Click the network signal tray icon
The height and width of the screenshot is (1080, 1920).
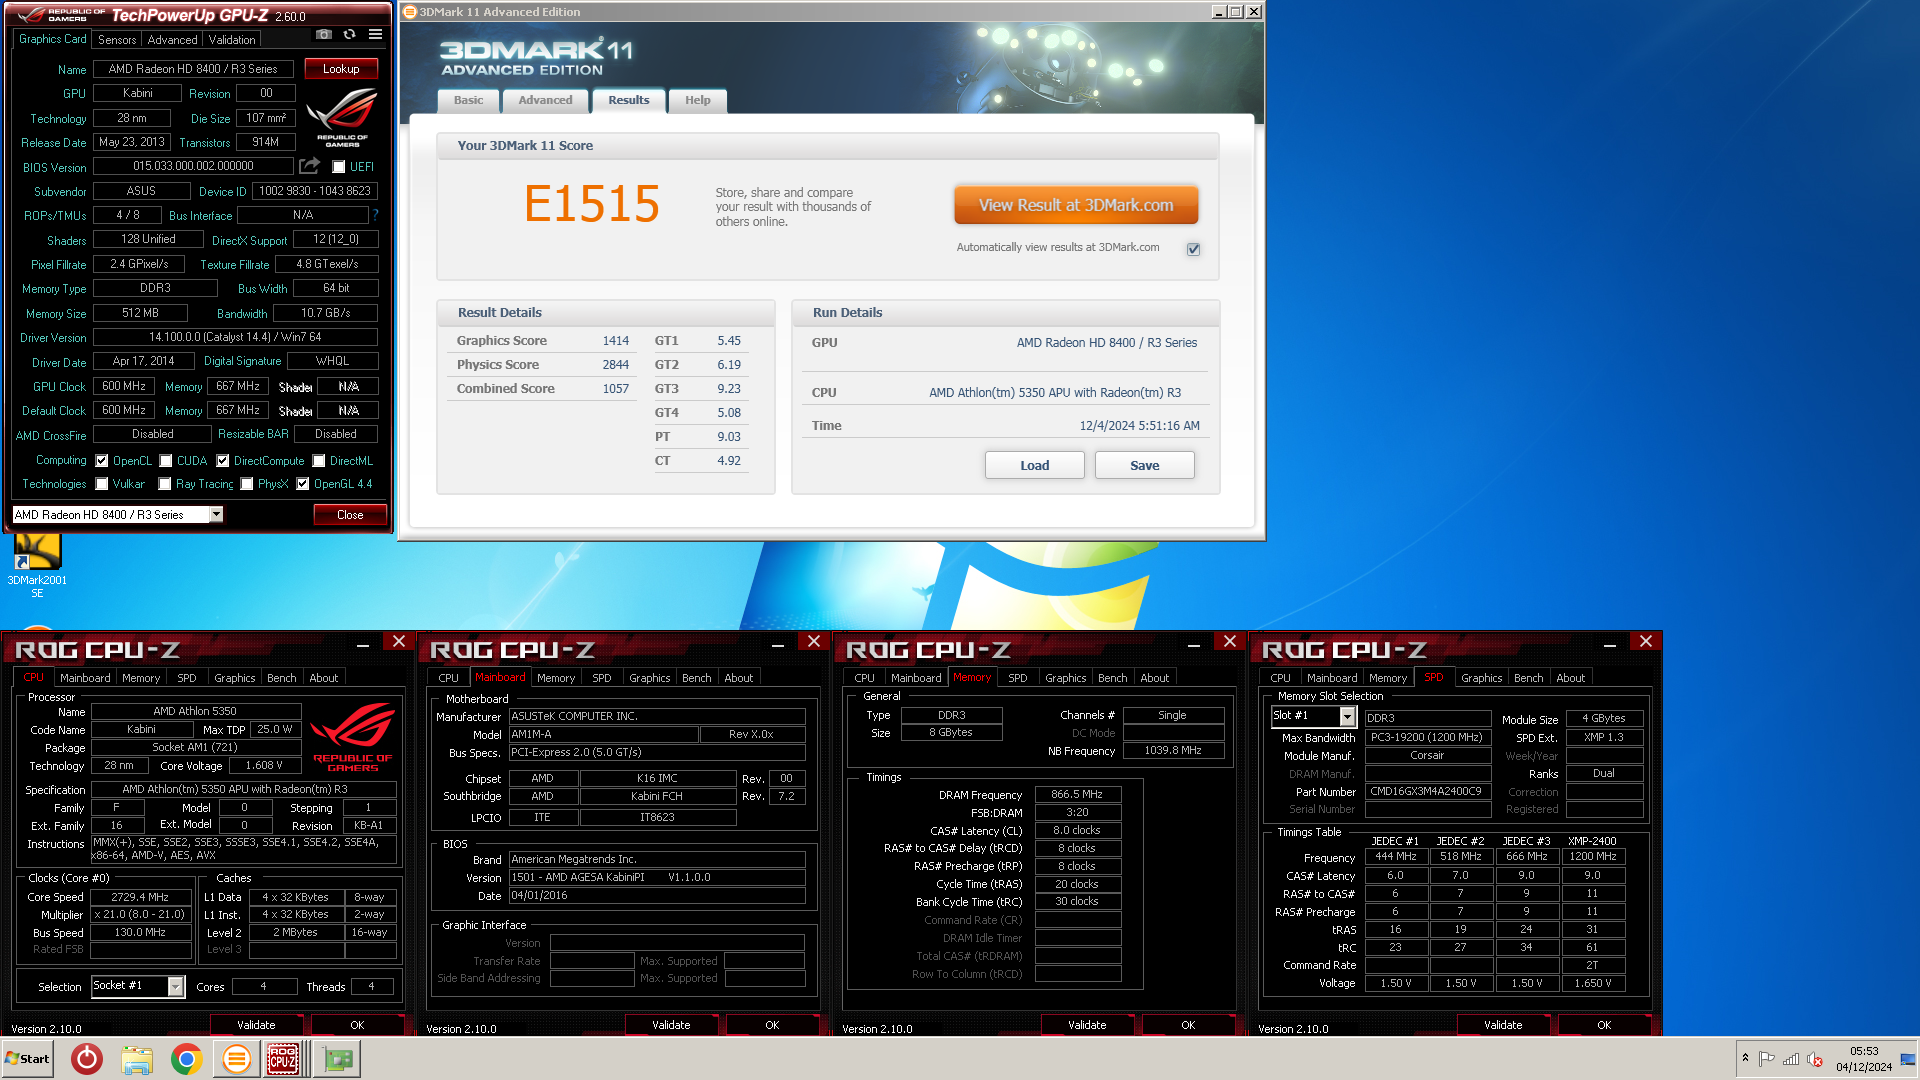click(1791, 1059)
